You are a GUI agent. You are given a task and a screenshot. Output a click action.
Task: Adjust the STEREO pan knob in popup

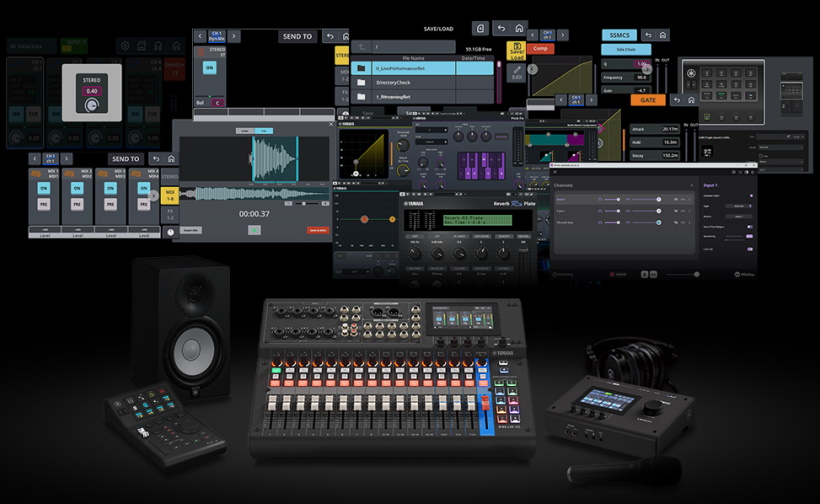92,106
